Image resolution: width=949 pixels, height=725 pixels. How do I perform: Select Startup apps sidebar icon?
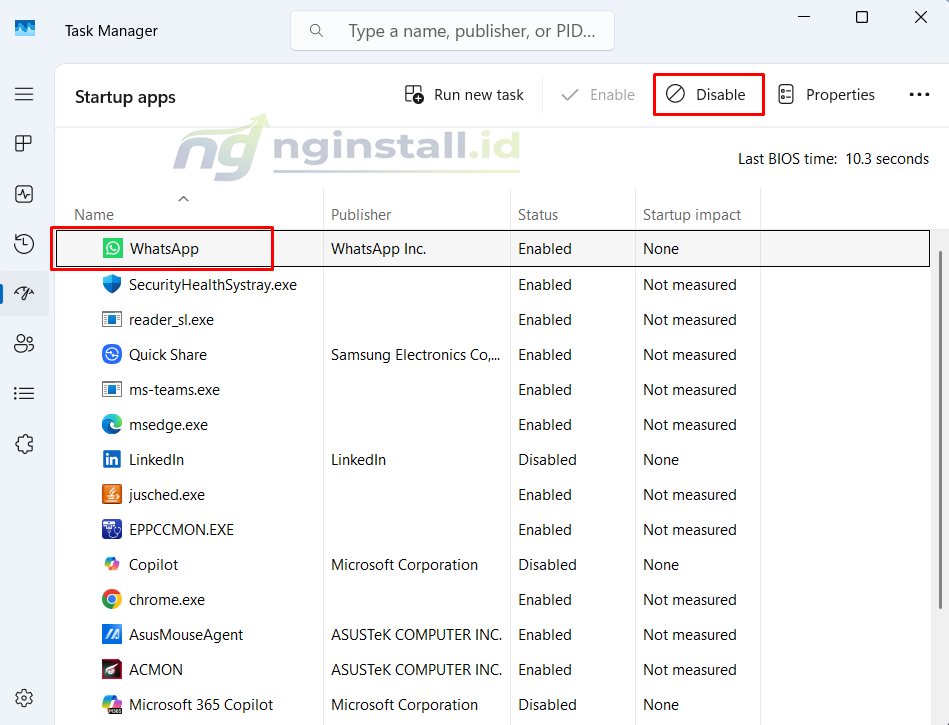pyautogui.click(x=24, y=294)
